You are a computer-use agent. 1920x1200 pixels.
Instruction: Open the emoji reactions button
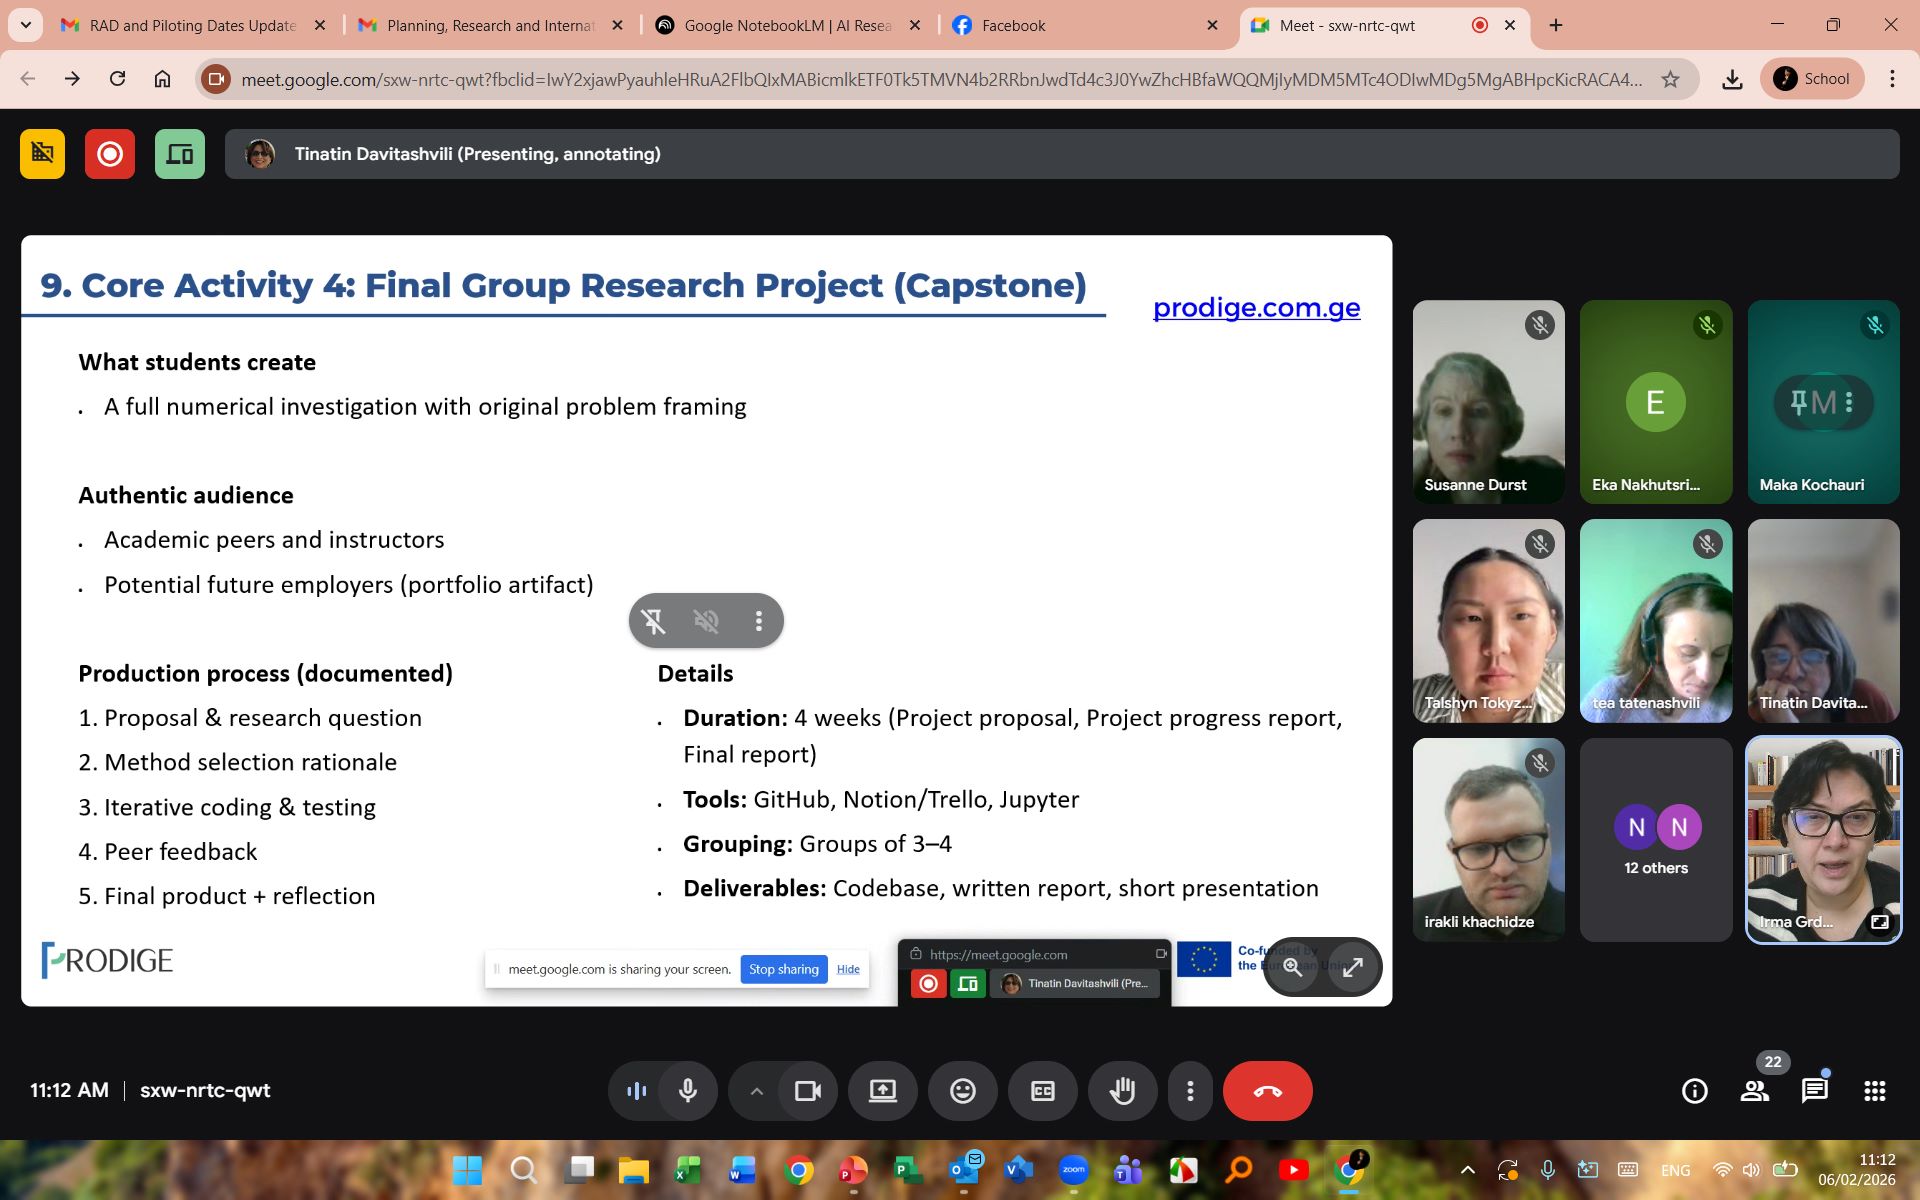(x=962, y=1091)
